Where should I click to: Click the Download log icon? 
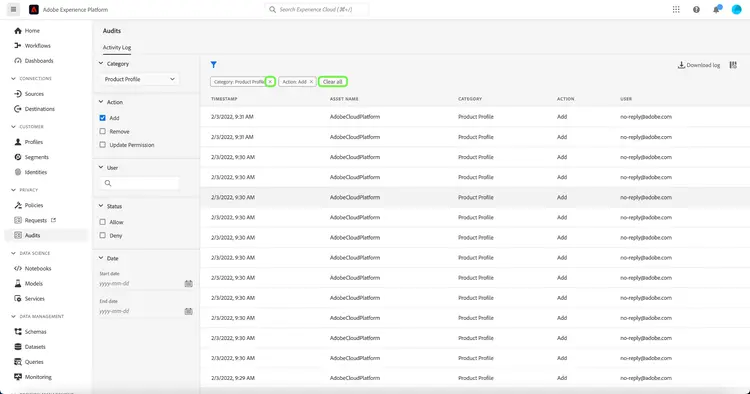tap(681, 65)
